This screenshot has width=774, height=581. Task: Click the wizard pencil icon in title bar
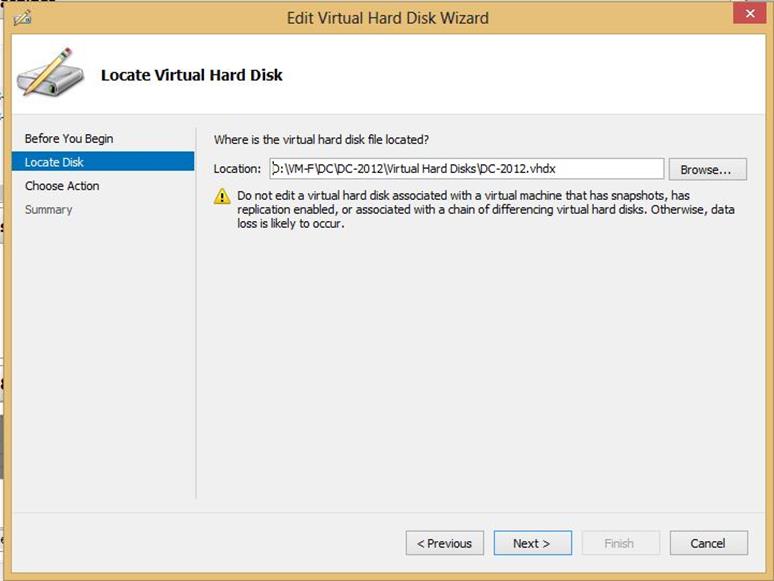coord(23,18)
